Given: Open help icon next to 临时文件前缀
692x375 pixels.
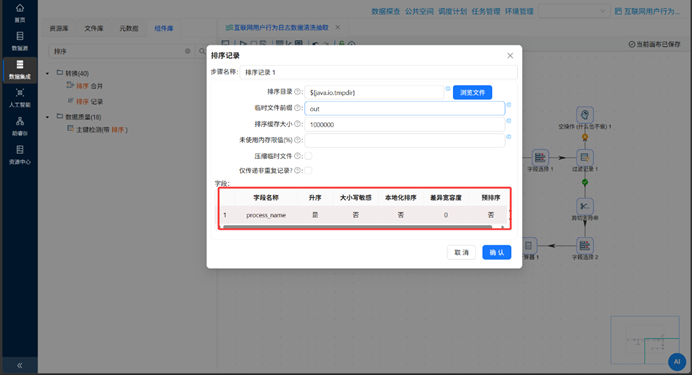Looking at the screenshot, I should click(x=297, y=108).
